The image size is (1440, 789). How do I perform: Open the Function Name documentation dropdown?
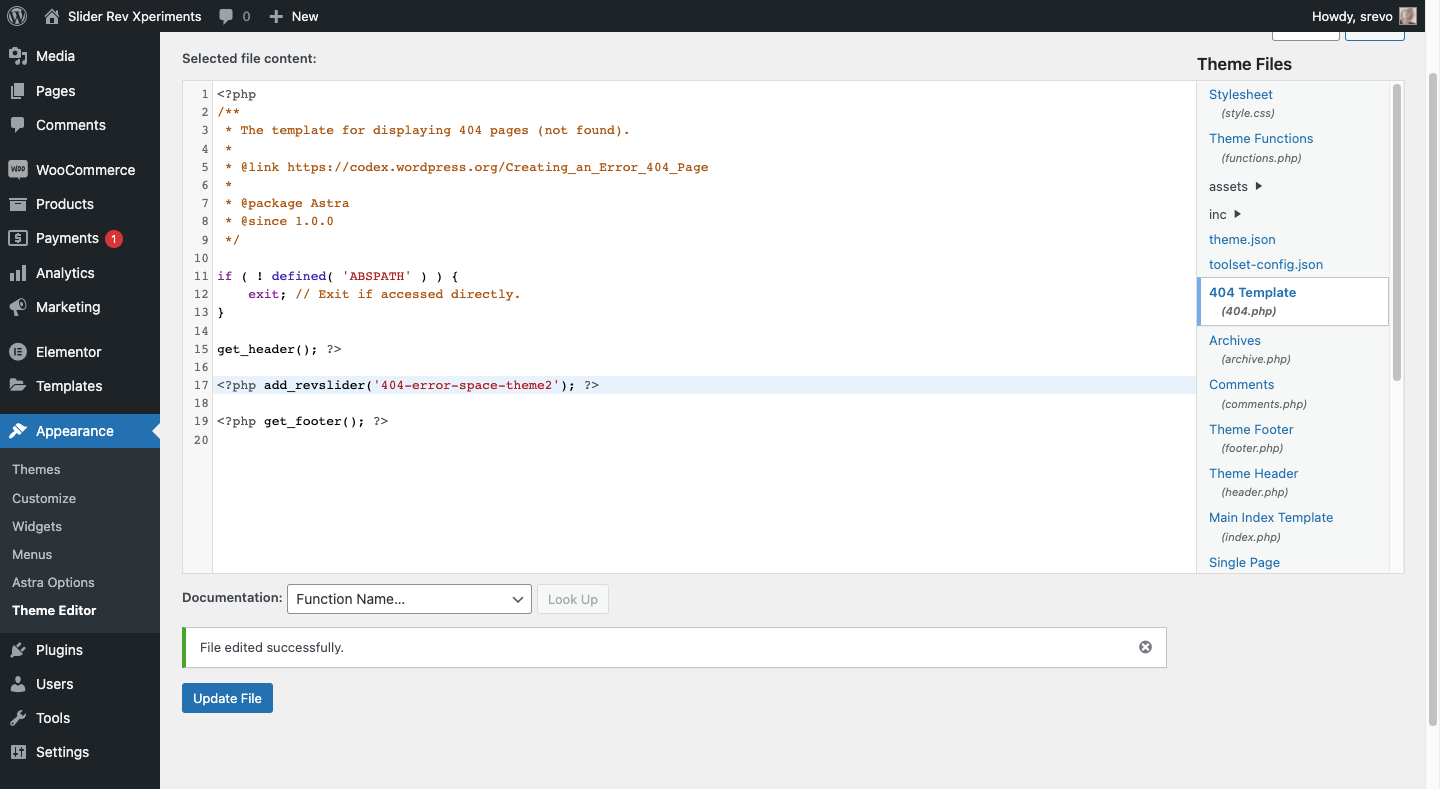[409, 599]
